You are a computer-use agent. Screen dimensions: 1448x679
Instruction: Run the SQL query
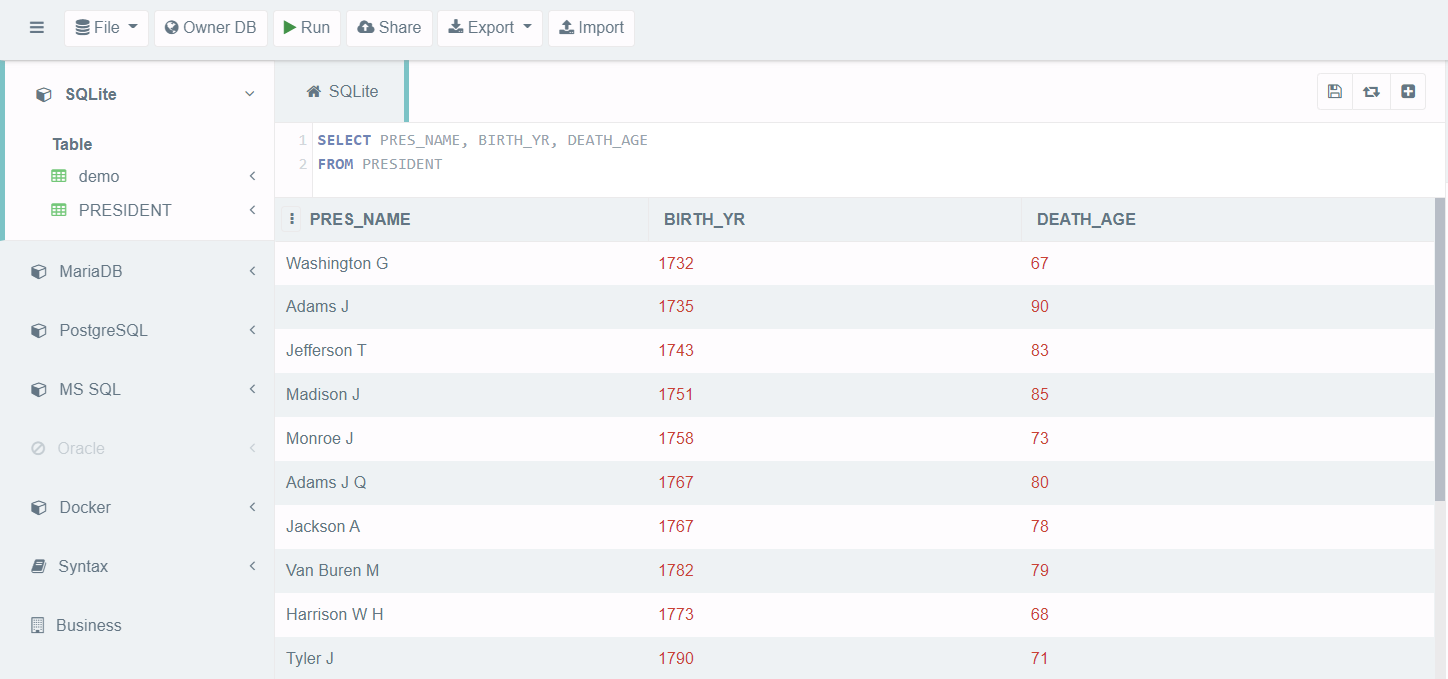point(307,28)
